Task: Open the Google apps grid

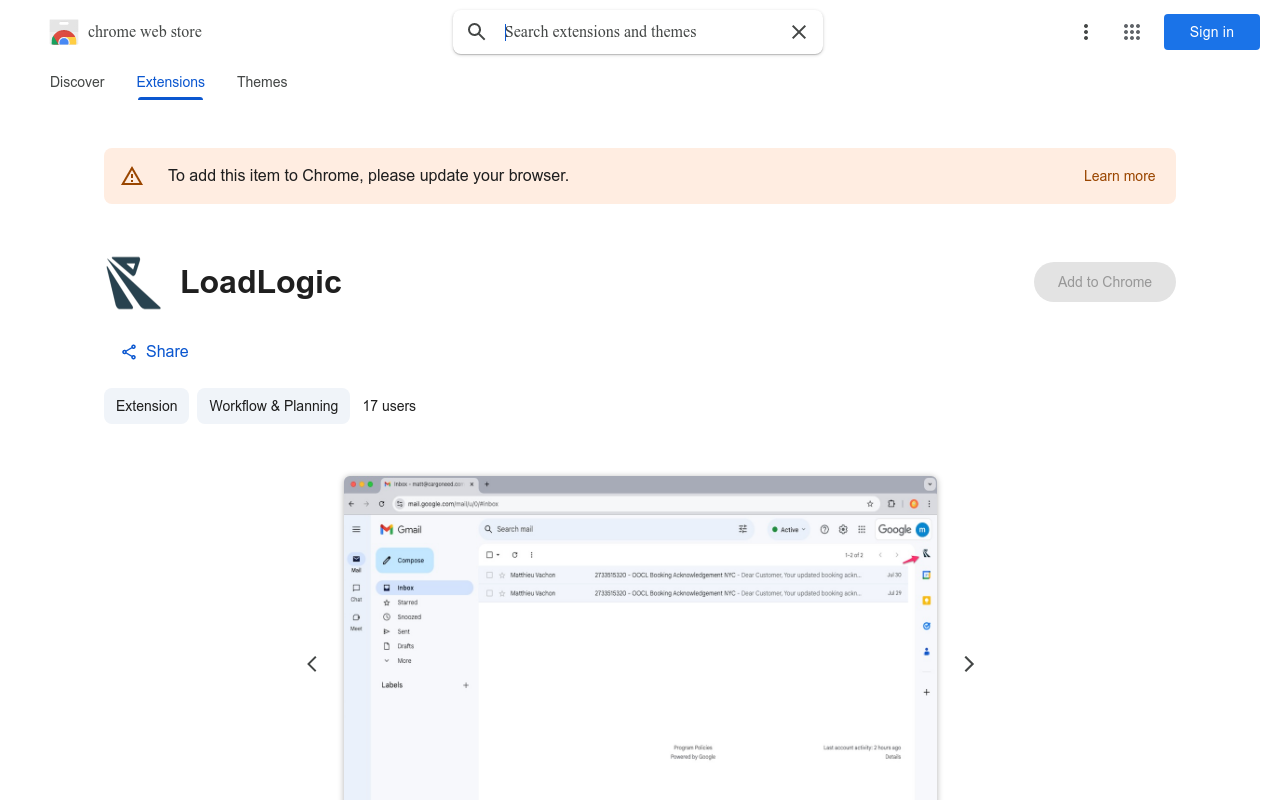Action: point(1132,32)
